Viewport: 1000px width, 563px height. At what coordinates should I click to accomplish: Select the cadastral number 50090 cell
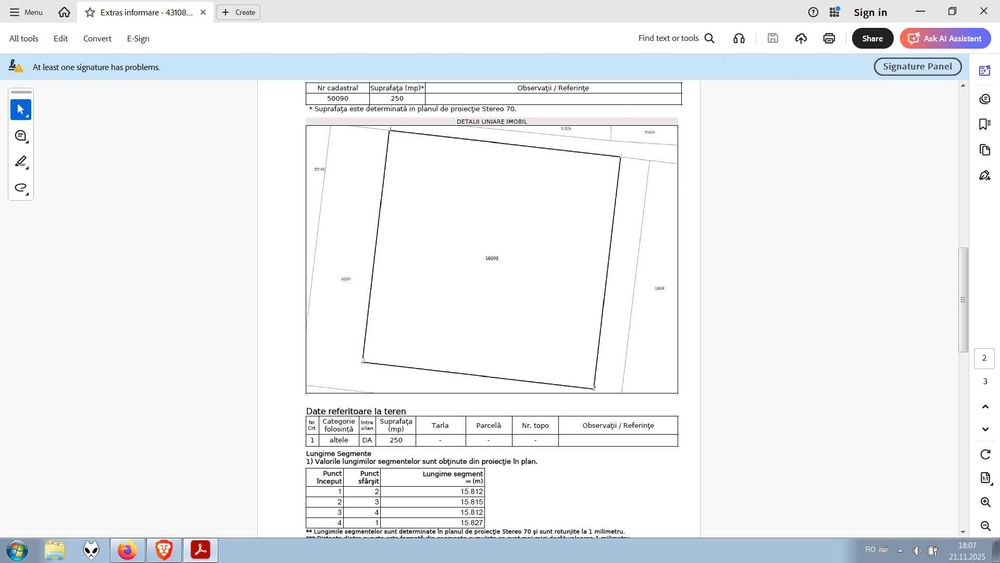[337, 99]
